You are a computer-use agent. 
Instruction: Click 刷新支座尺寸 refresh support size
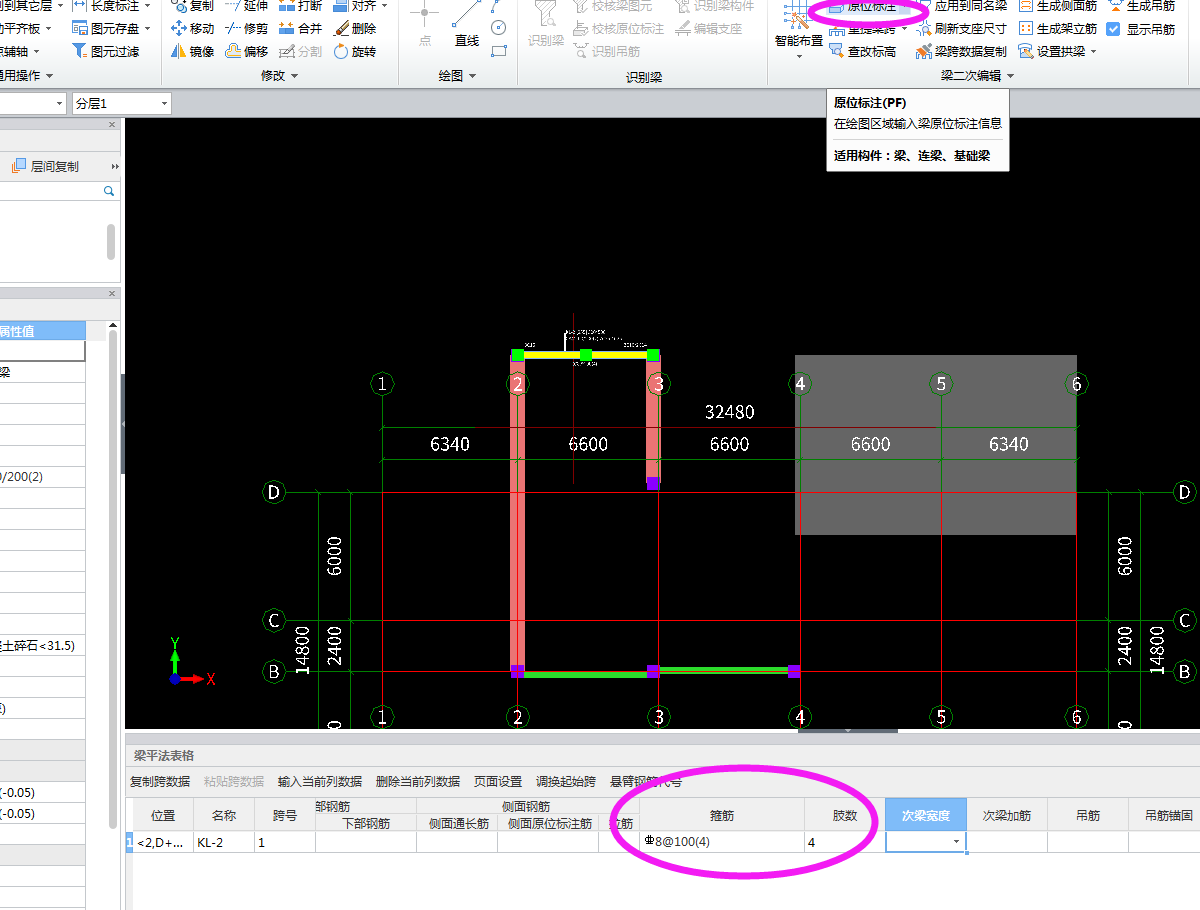[x=960, y=29]
